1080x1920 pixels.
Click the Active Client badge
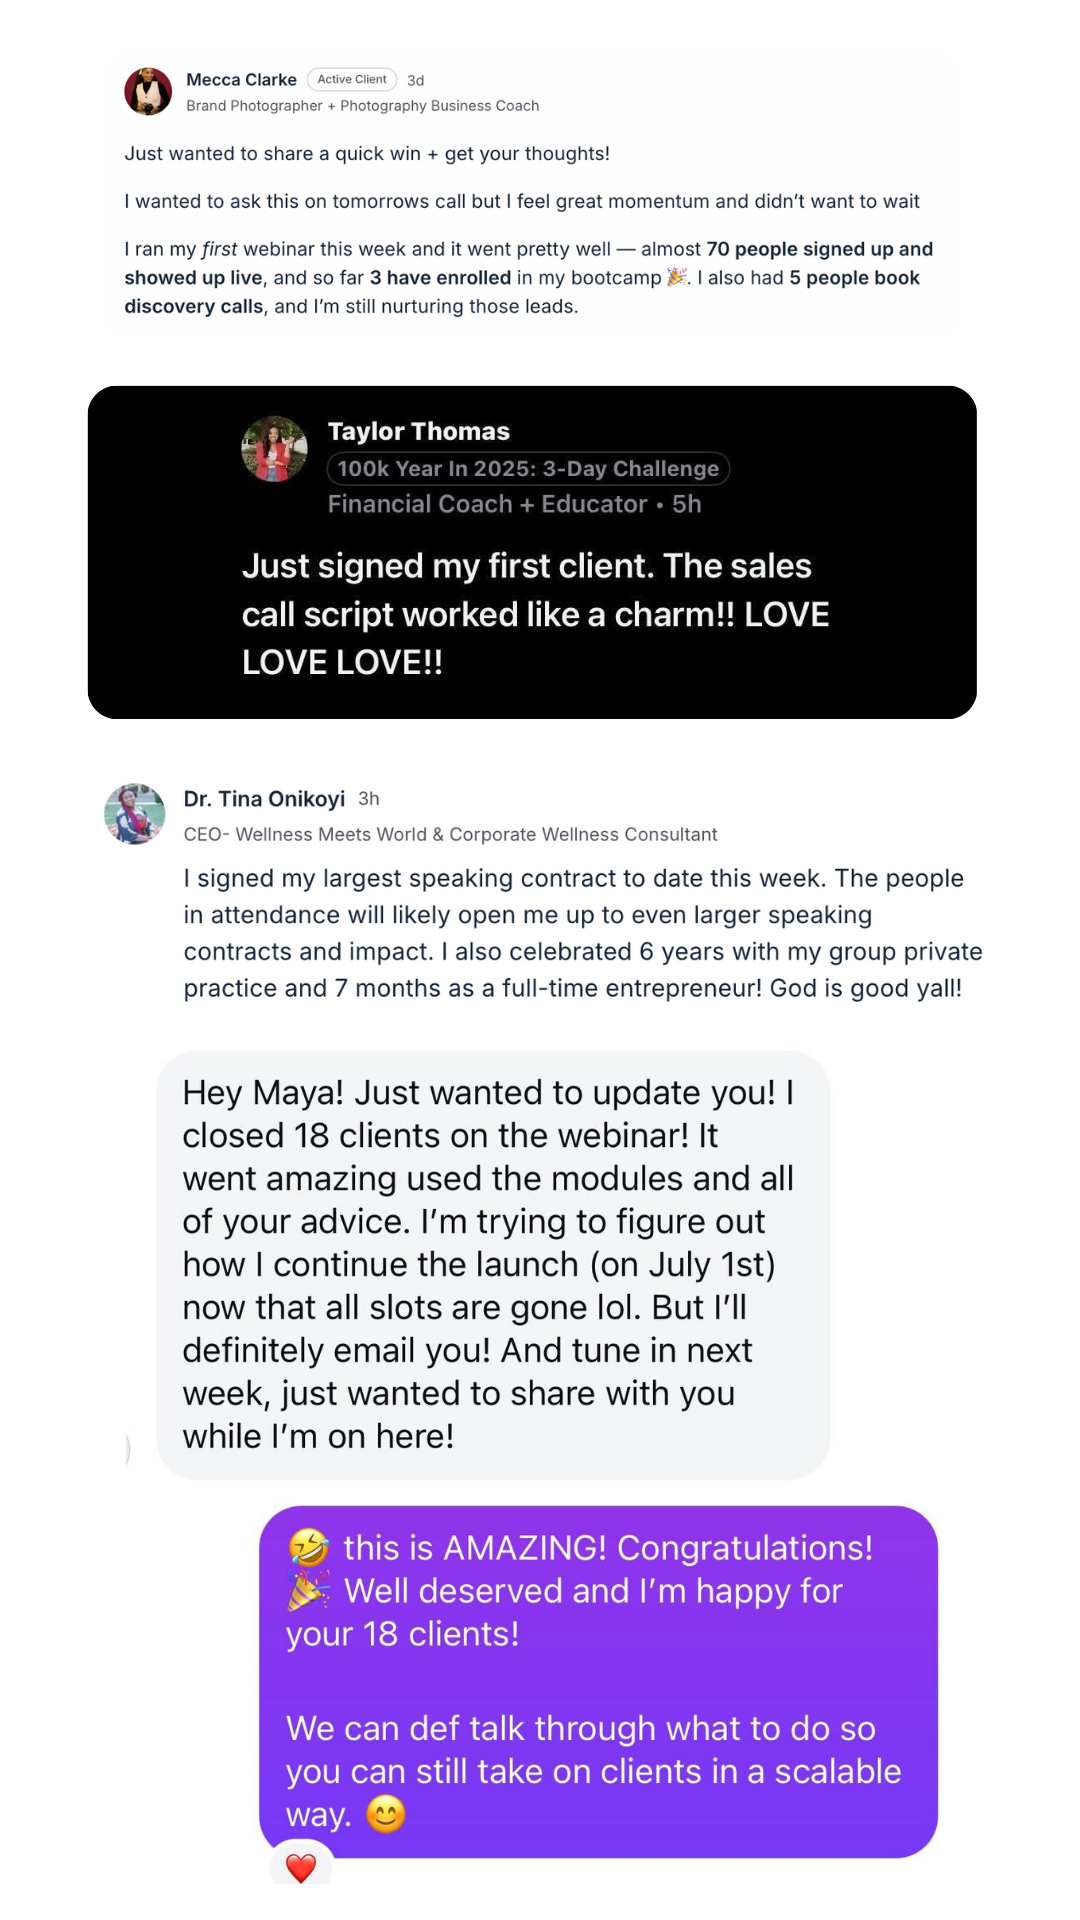[x=351, y=79]
